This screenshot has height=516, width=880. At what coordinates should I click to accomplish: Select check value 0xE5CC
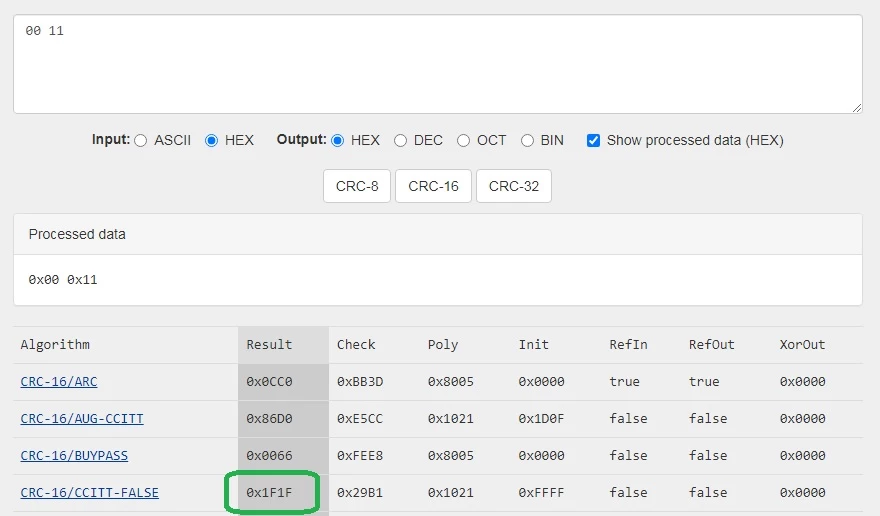(360, 419)
